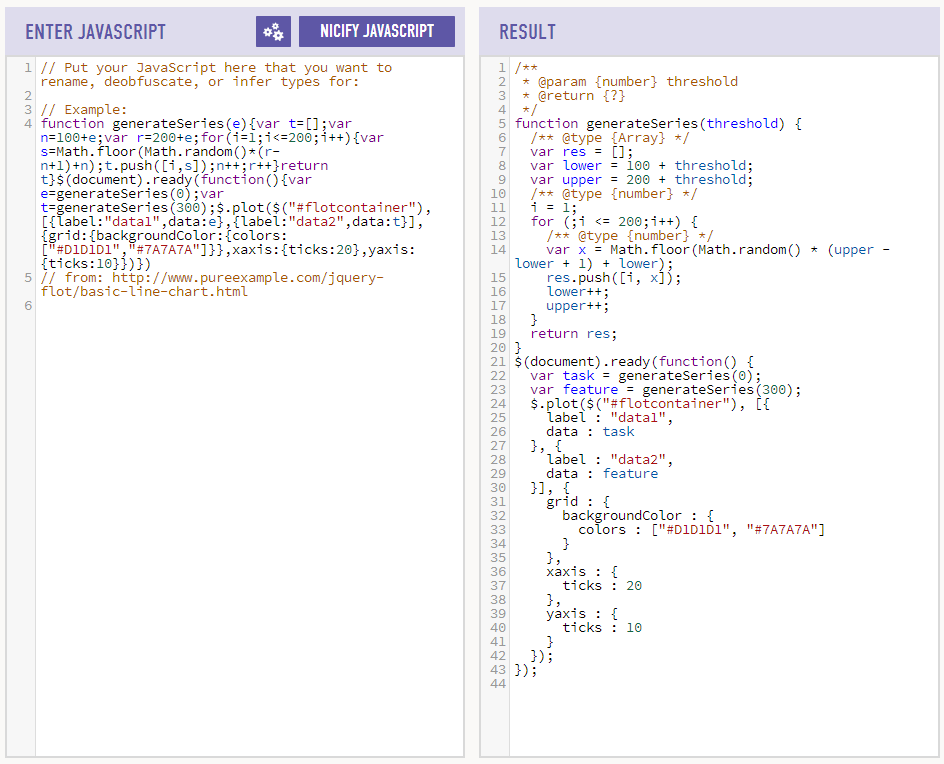Click the pureexample.com URL comment in input

point(212,285)
